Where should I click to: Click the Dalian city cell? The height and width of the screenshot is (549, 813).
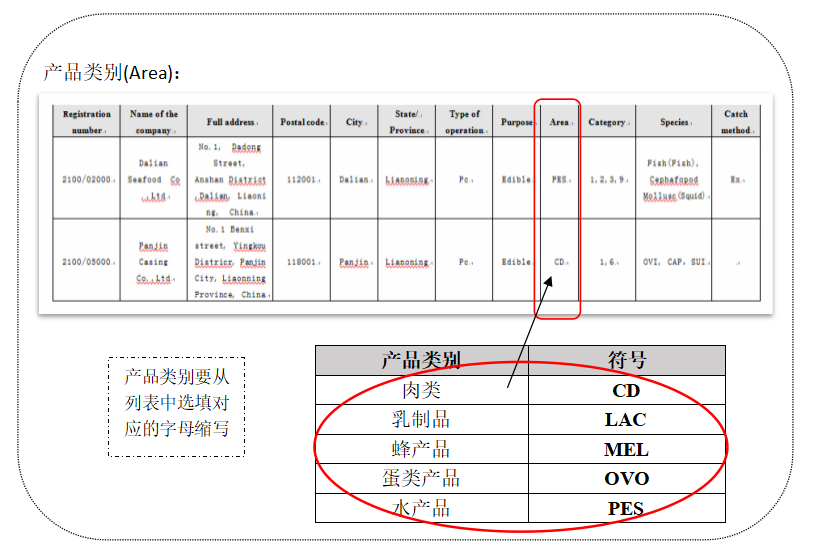[354, 179]
